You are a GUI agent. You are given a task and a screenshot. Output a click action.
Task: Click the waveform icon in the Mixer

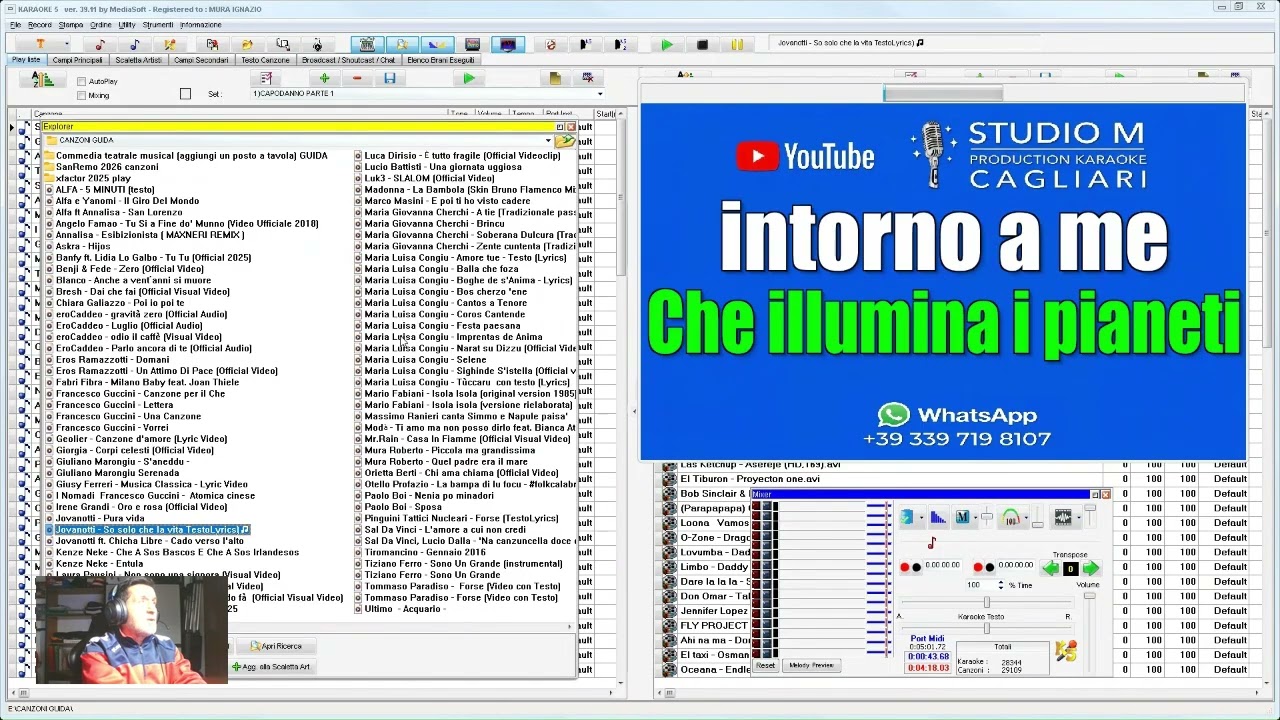point(1062,517)
